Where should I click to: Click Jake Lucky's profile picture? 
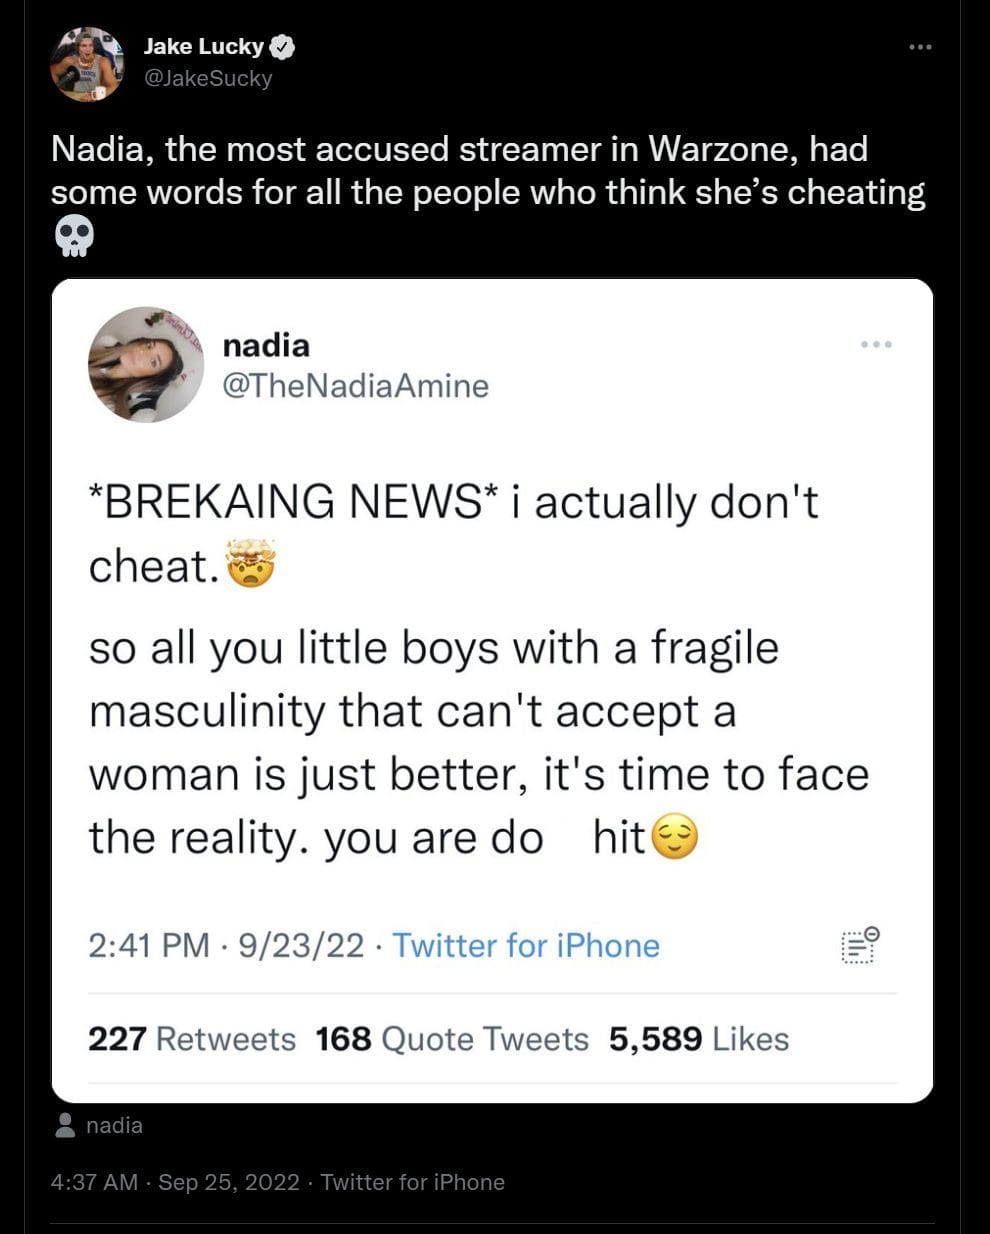coord(87,63)
